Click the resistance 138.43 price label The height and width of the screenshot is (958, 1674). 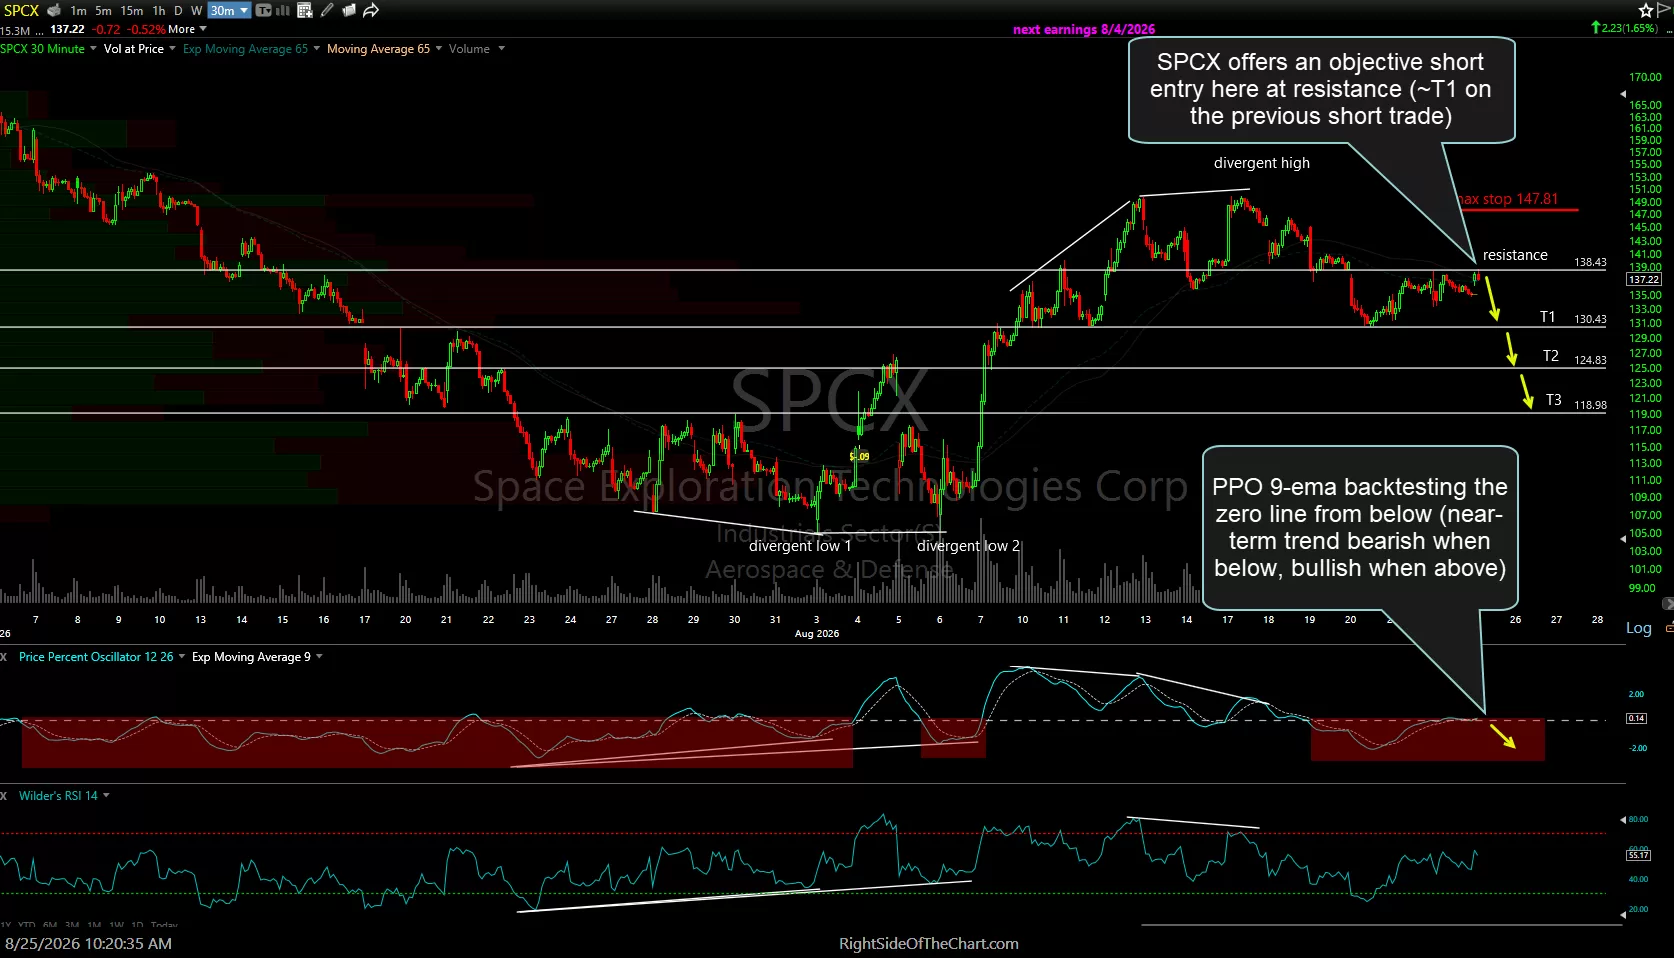pyautogui.click(x=1590, y=262)
